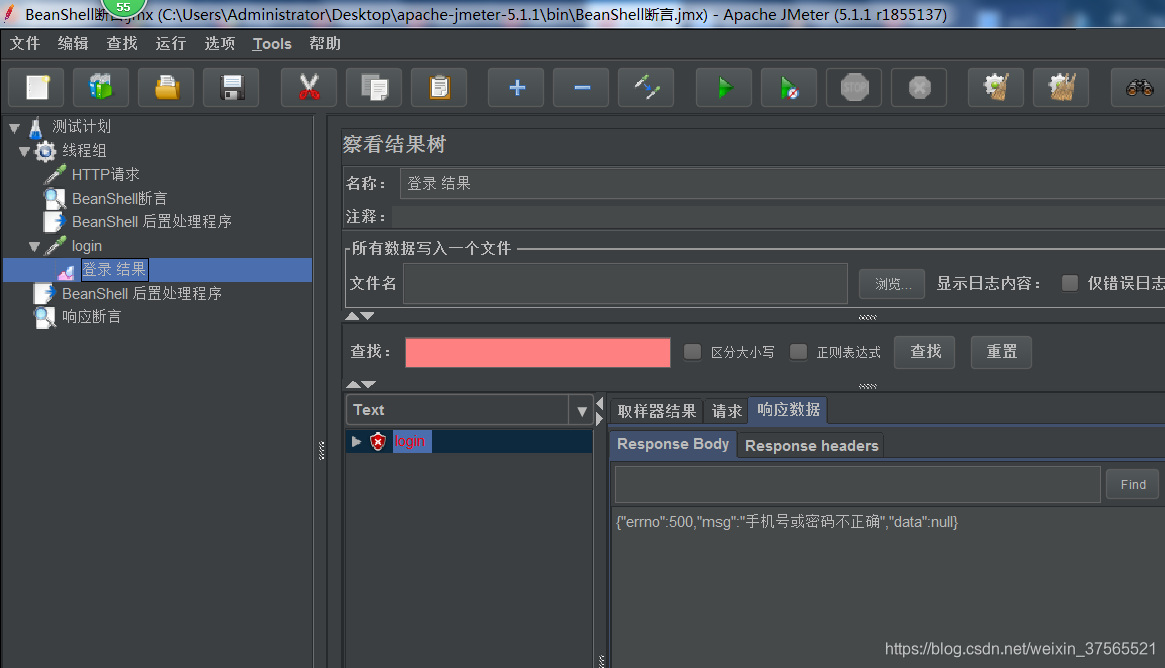Toggle collapse arrows above 查找 row

(x=360, y=316)
